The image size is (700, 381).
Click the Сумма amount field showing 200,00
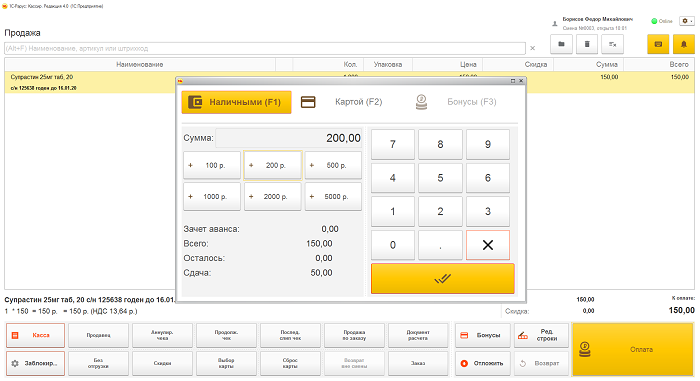tap(289, 138)
